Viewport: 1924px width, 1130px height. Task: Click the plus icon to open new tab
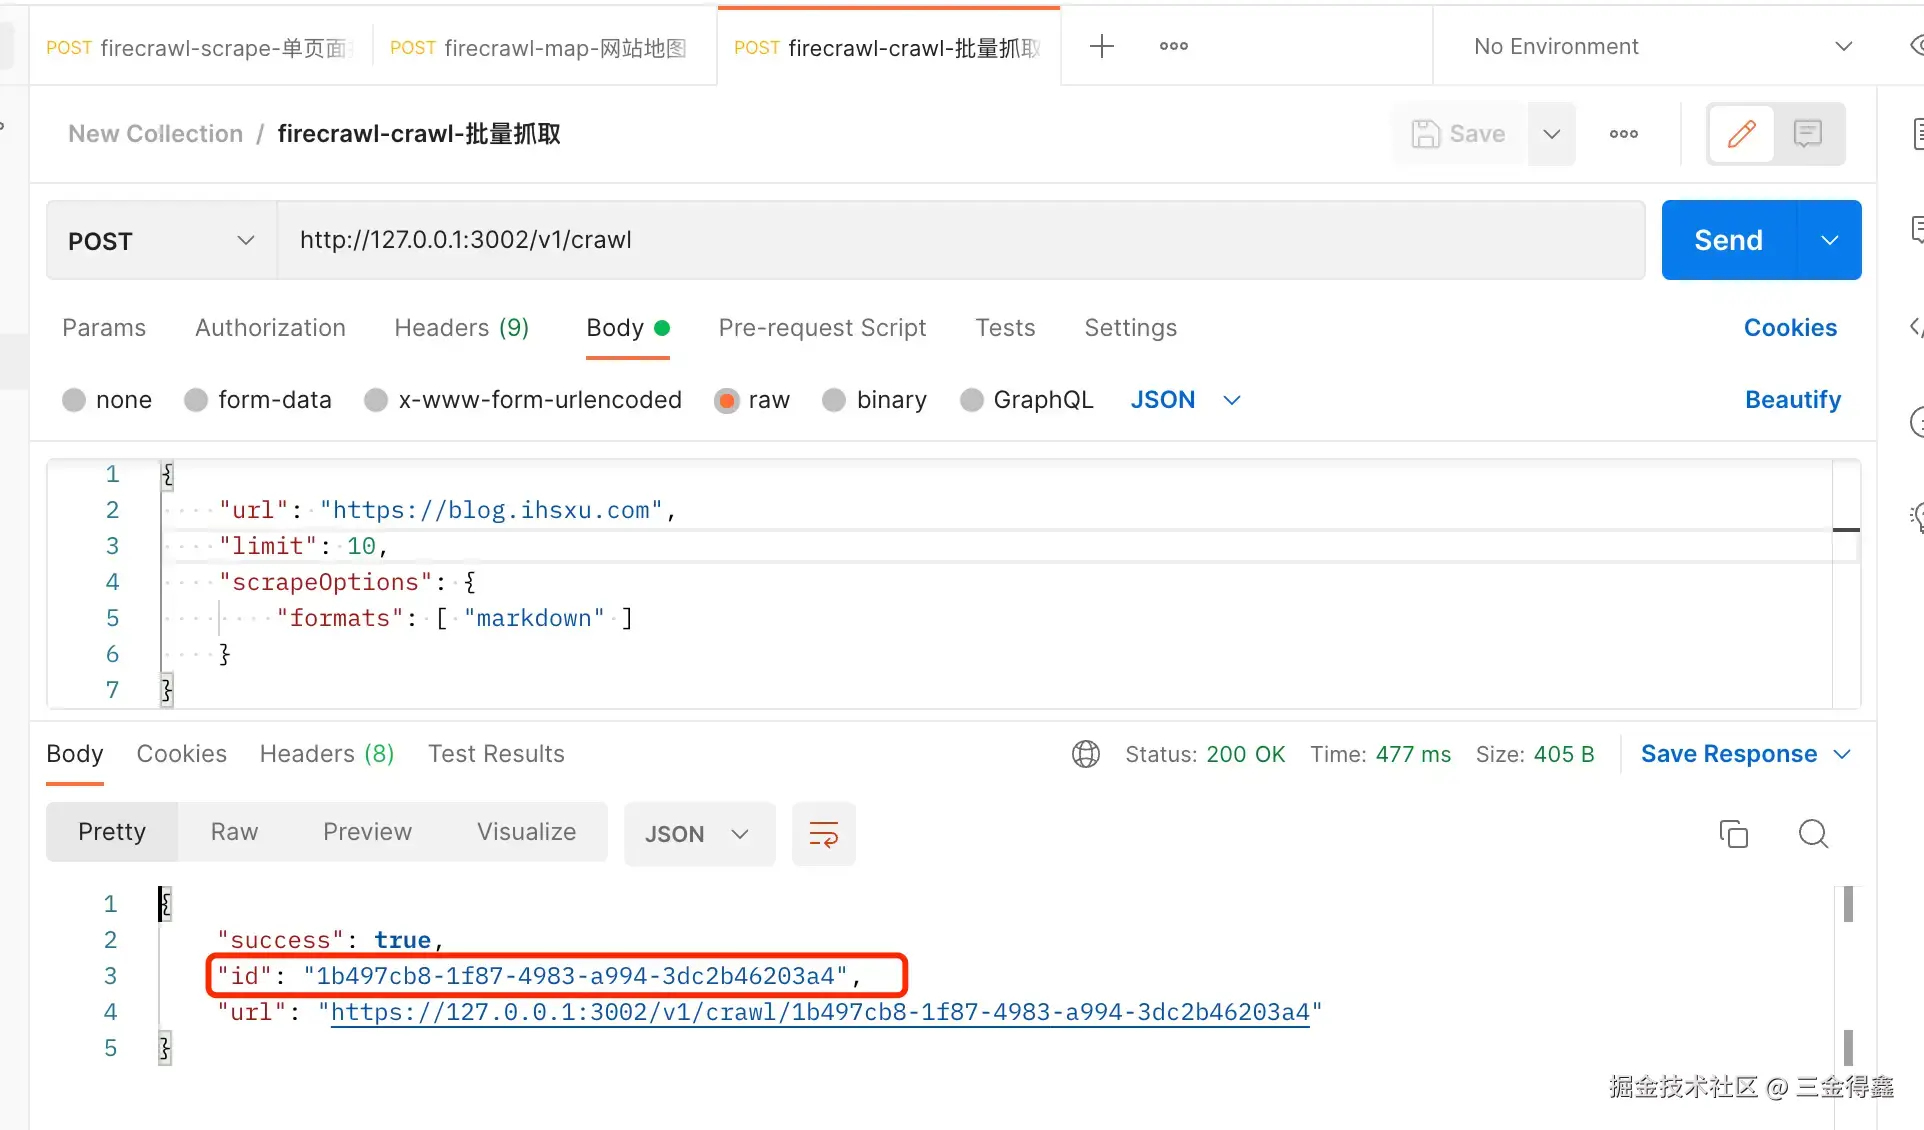(1101, 46)
